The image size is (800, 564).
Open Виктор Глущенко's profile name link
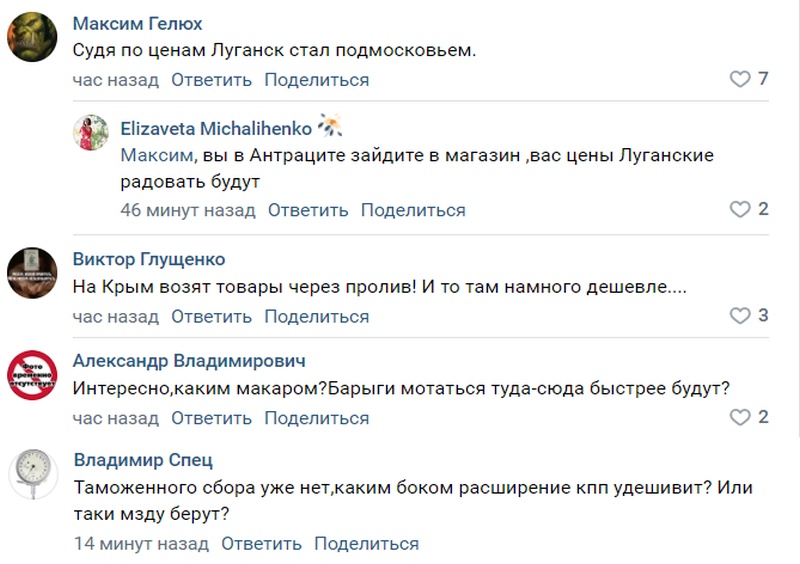tap(149, 260)
